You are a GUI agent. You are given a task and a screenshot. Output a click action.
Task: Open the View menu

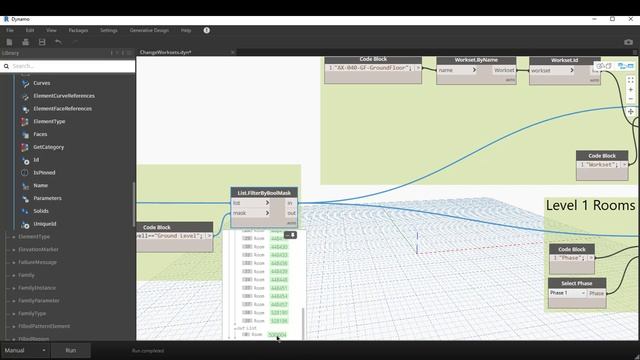pyautogui.click(x=51, y=30)
